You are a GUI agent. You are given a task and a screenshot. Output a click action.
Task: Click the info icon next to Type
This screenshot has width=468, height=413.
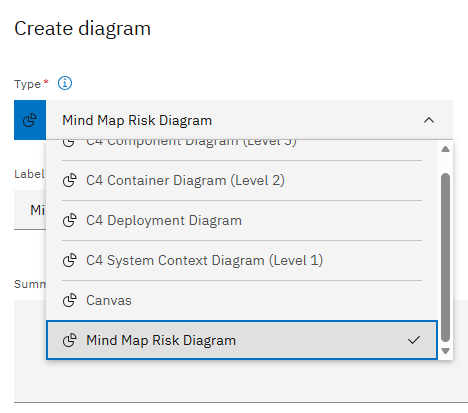click(65, 83)
